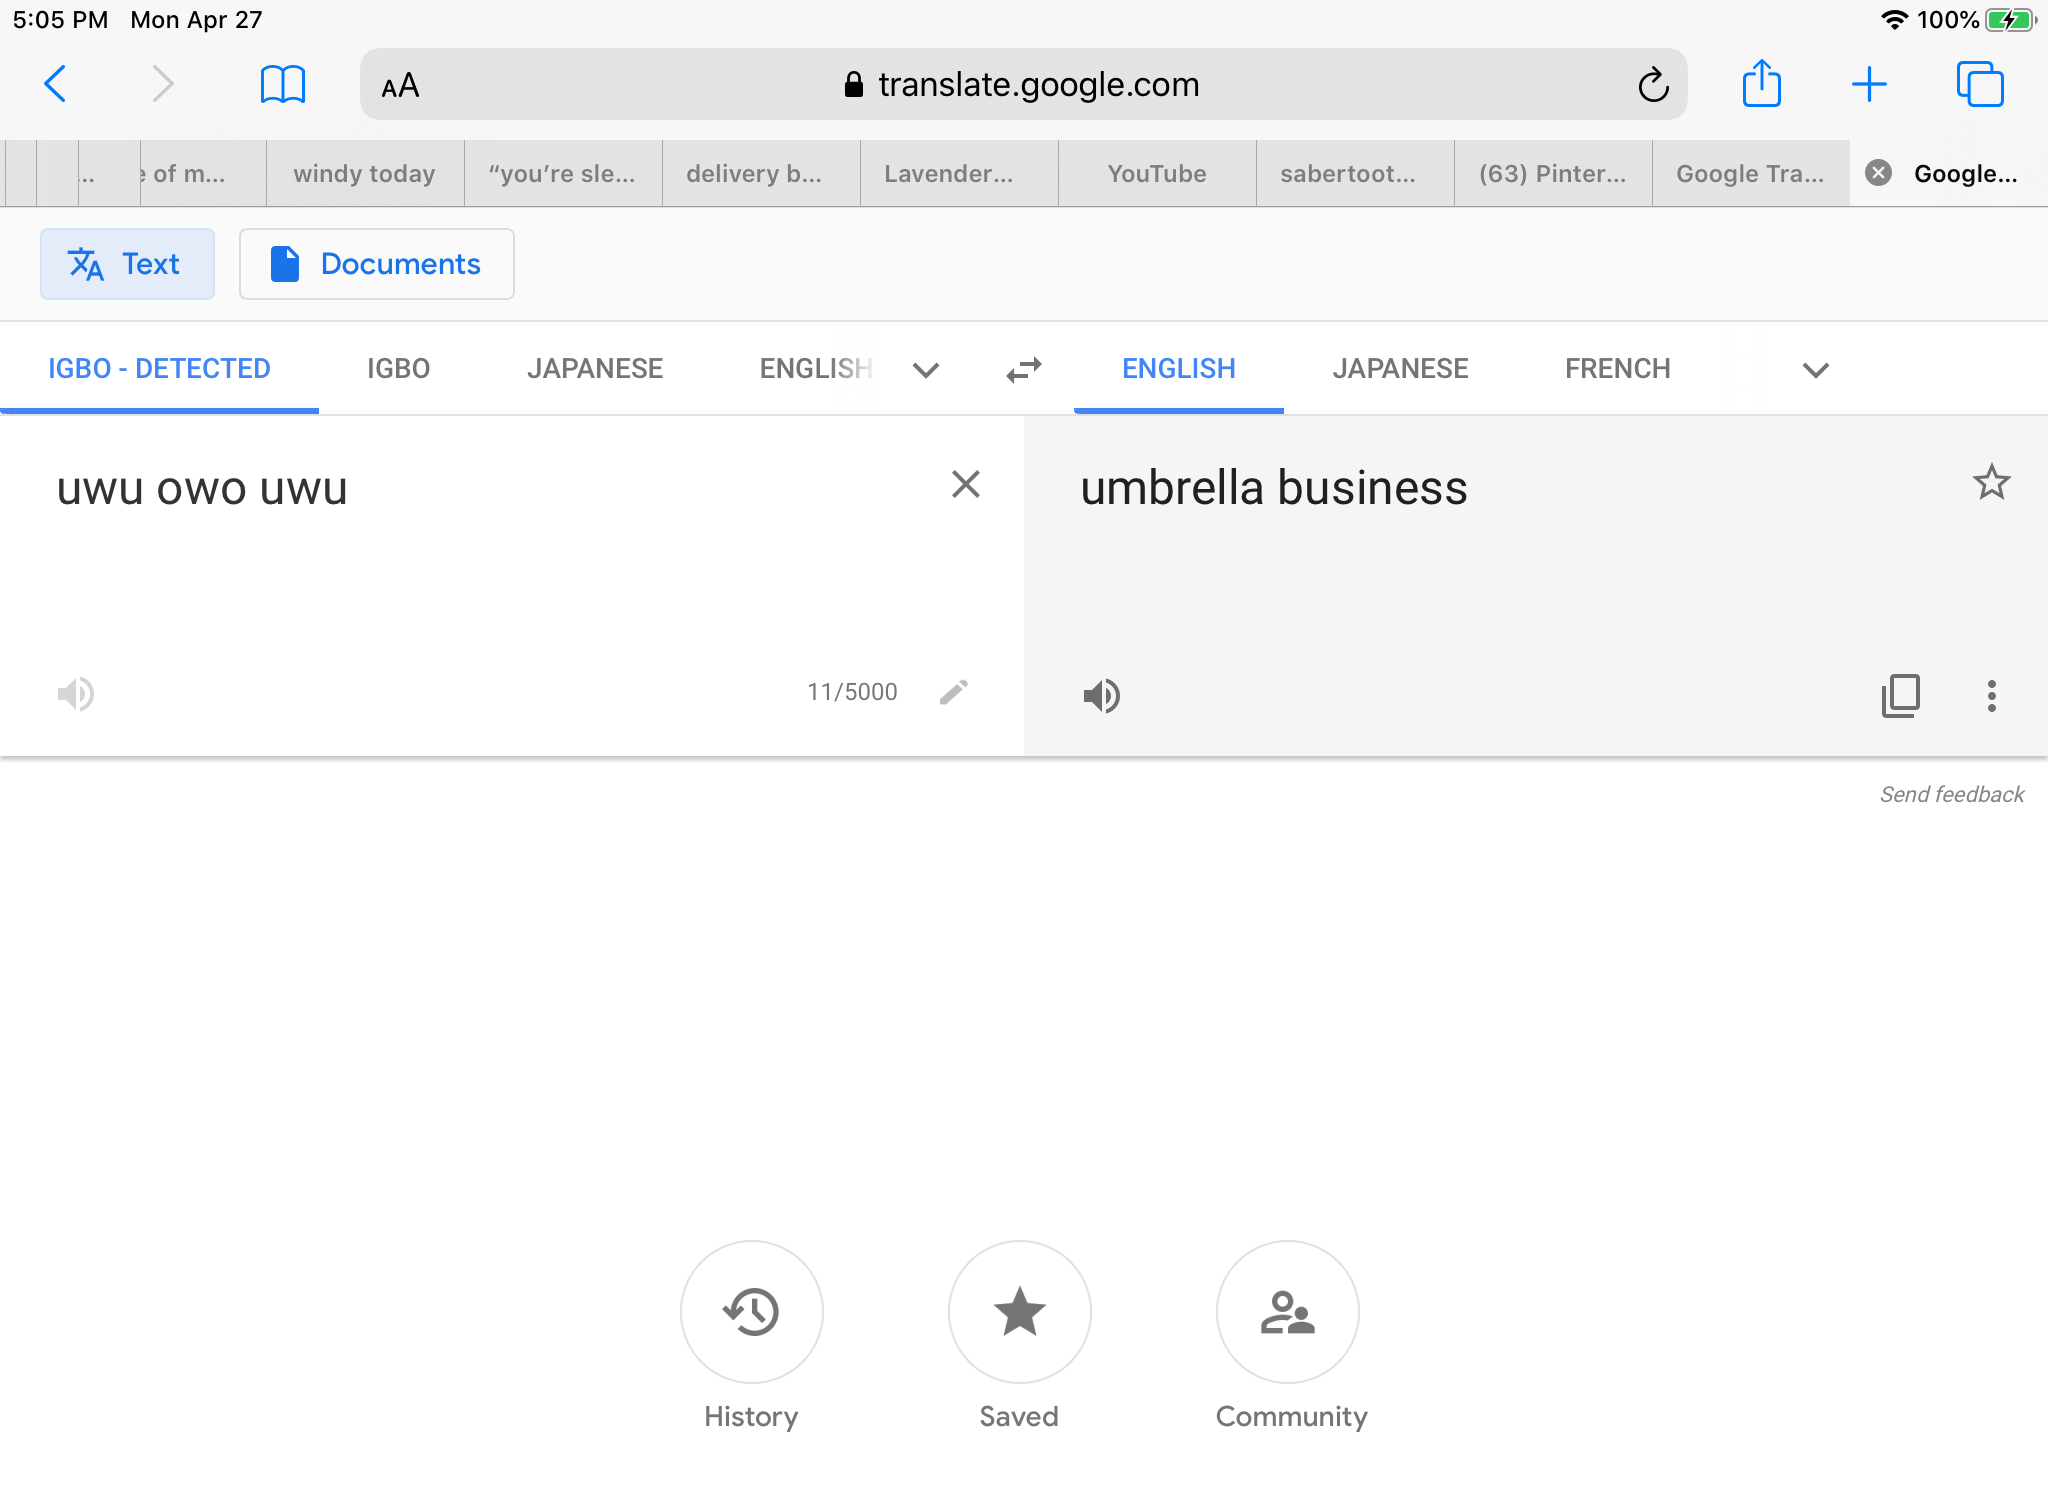The width and height of the screenshot is (2048, 1511).
Task: Open the translation History
Action: pyautogui.click(x=751, y=1311)
